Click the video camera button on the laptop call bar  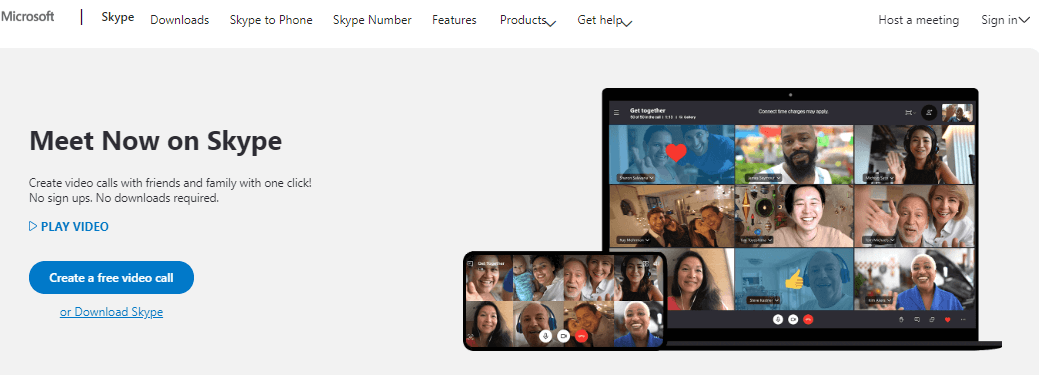tap(793, 319)
